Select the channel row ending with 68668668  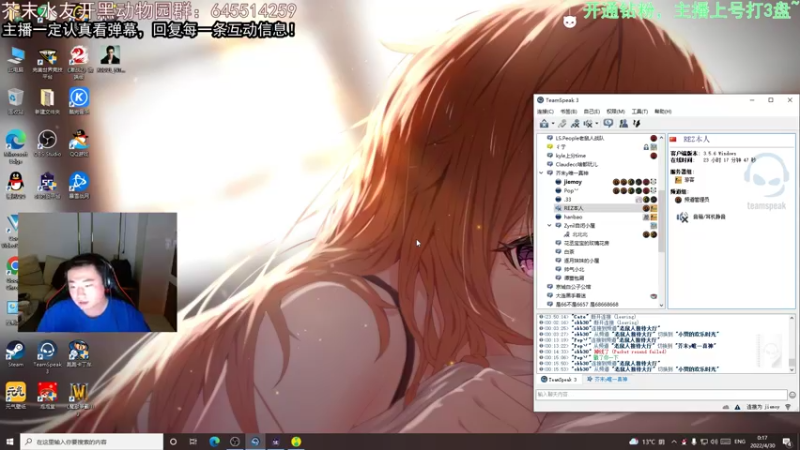[x=601, y=305]
